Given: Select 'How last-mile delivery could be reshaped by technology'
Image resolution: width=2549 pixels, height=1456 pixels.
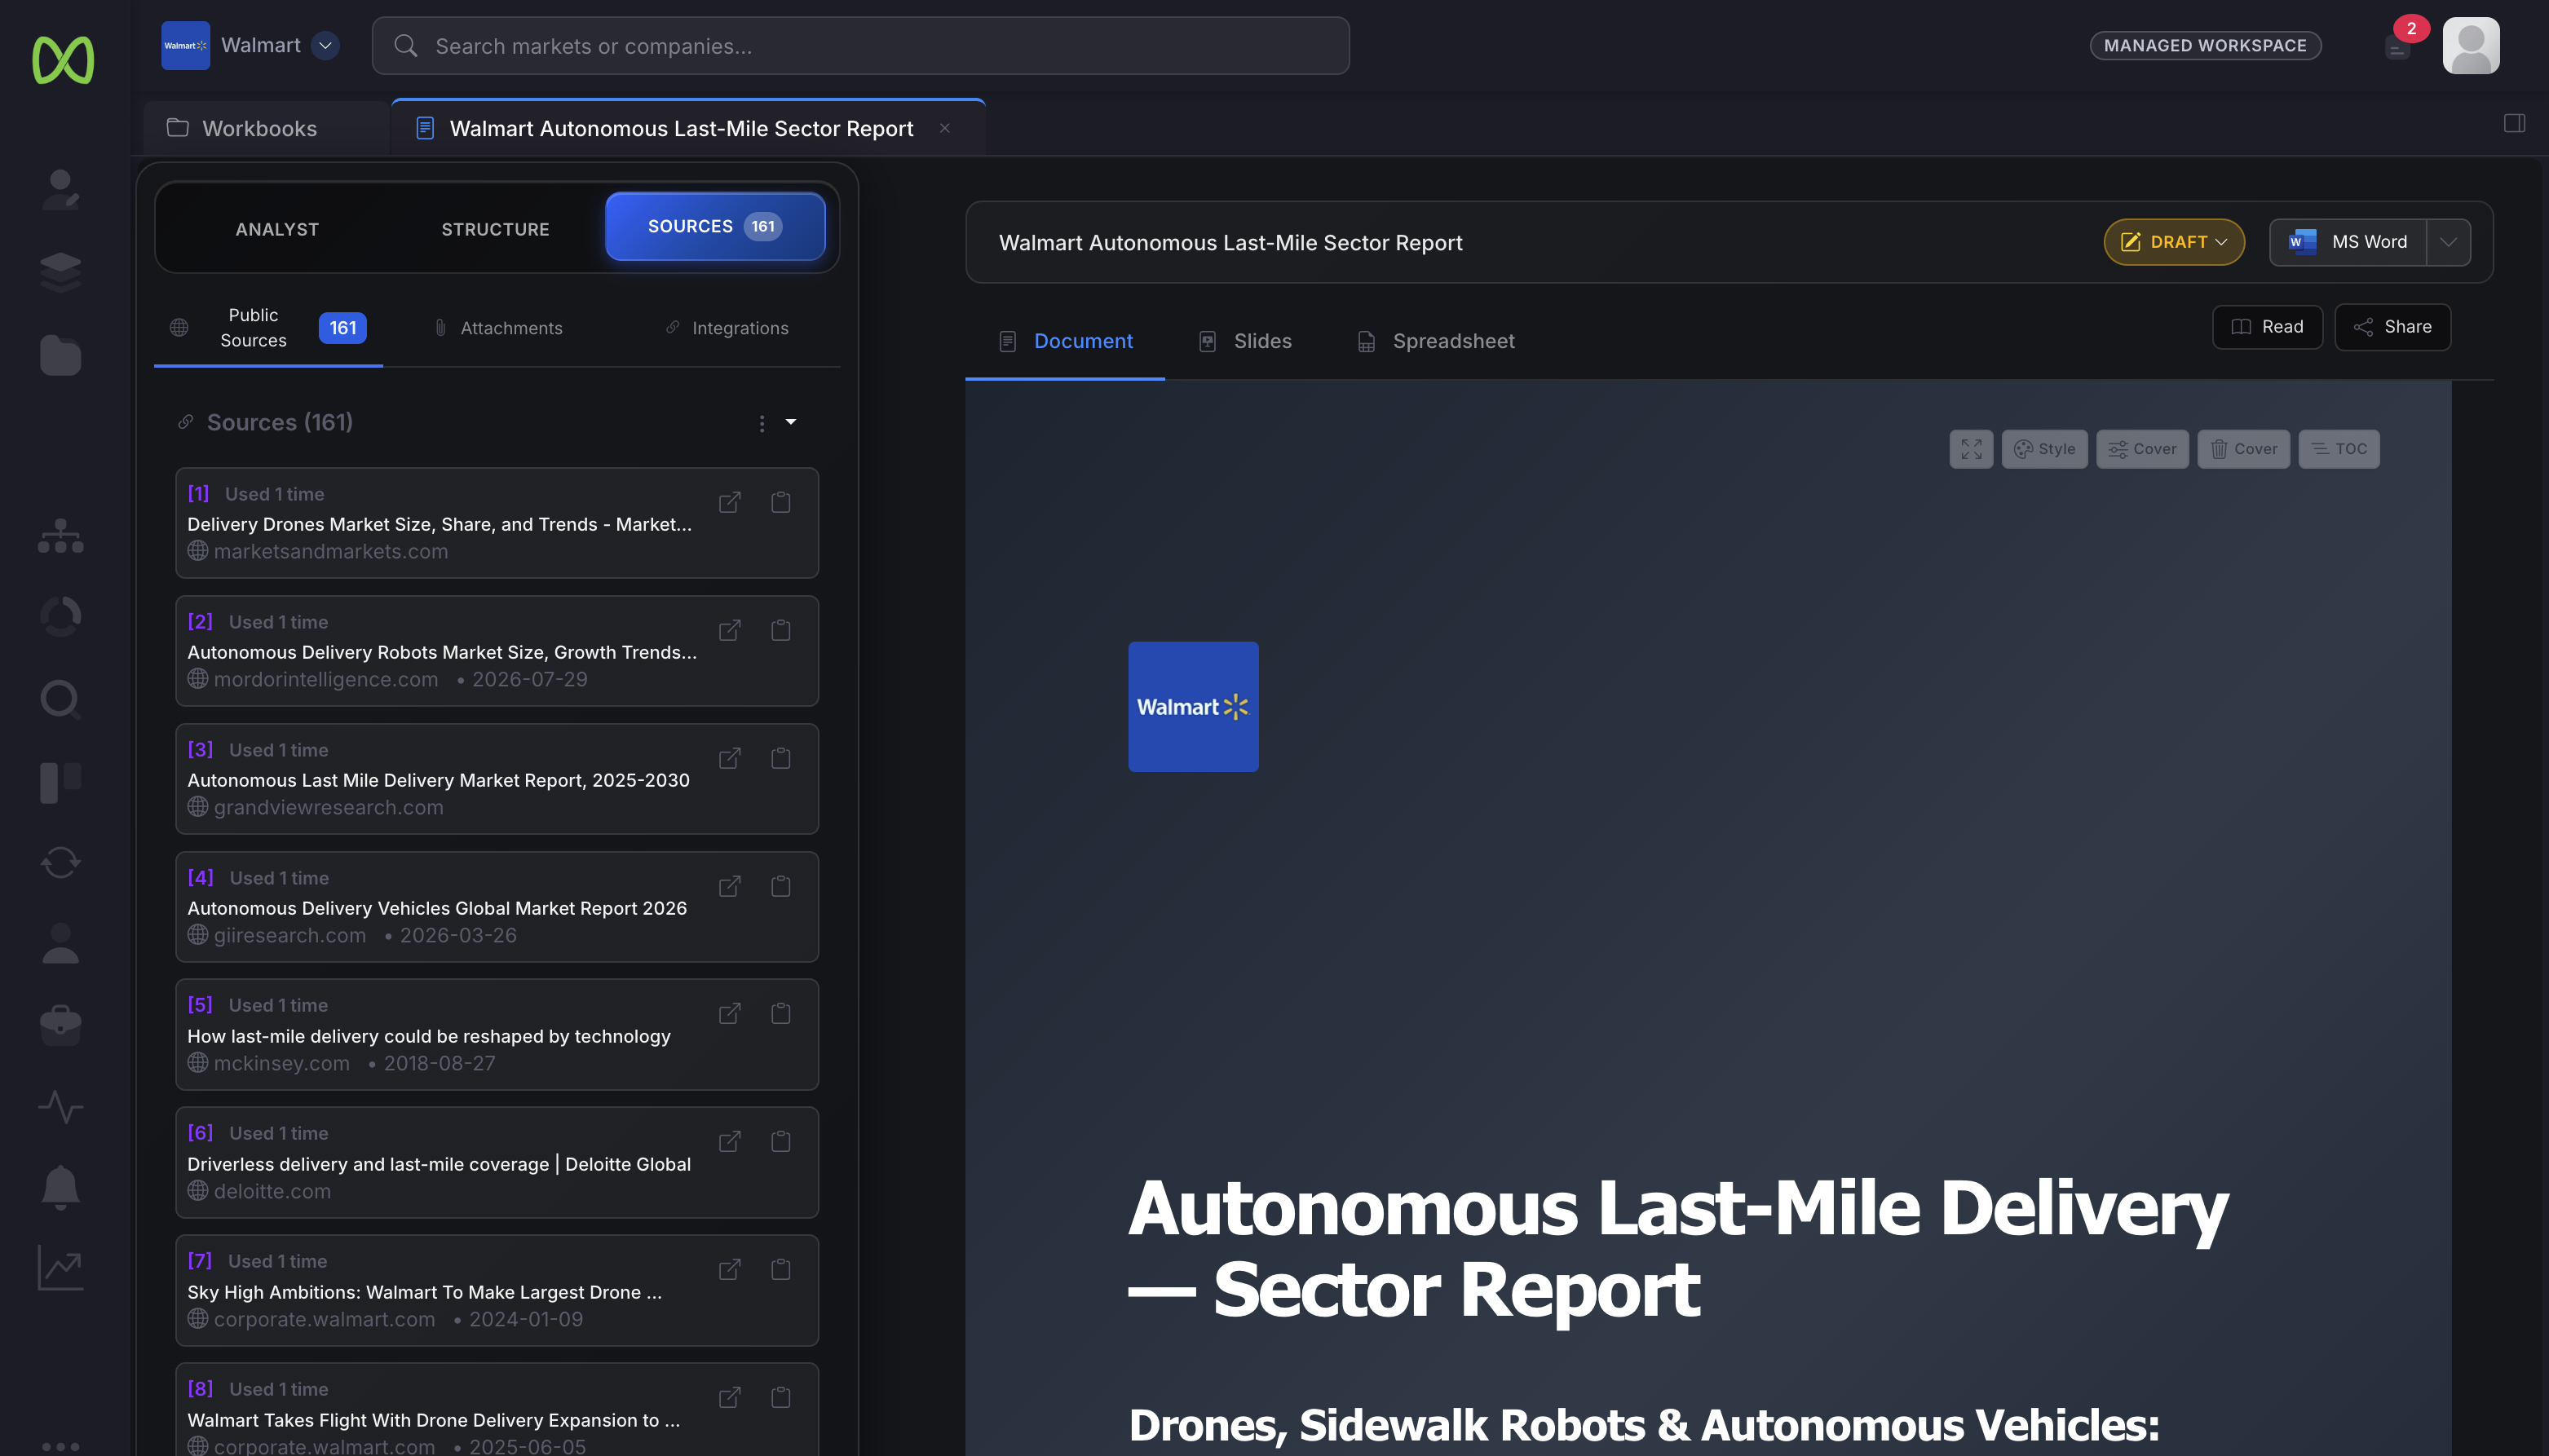Looking at the screenshot, I should point(429,1036).
